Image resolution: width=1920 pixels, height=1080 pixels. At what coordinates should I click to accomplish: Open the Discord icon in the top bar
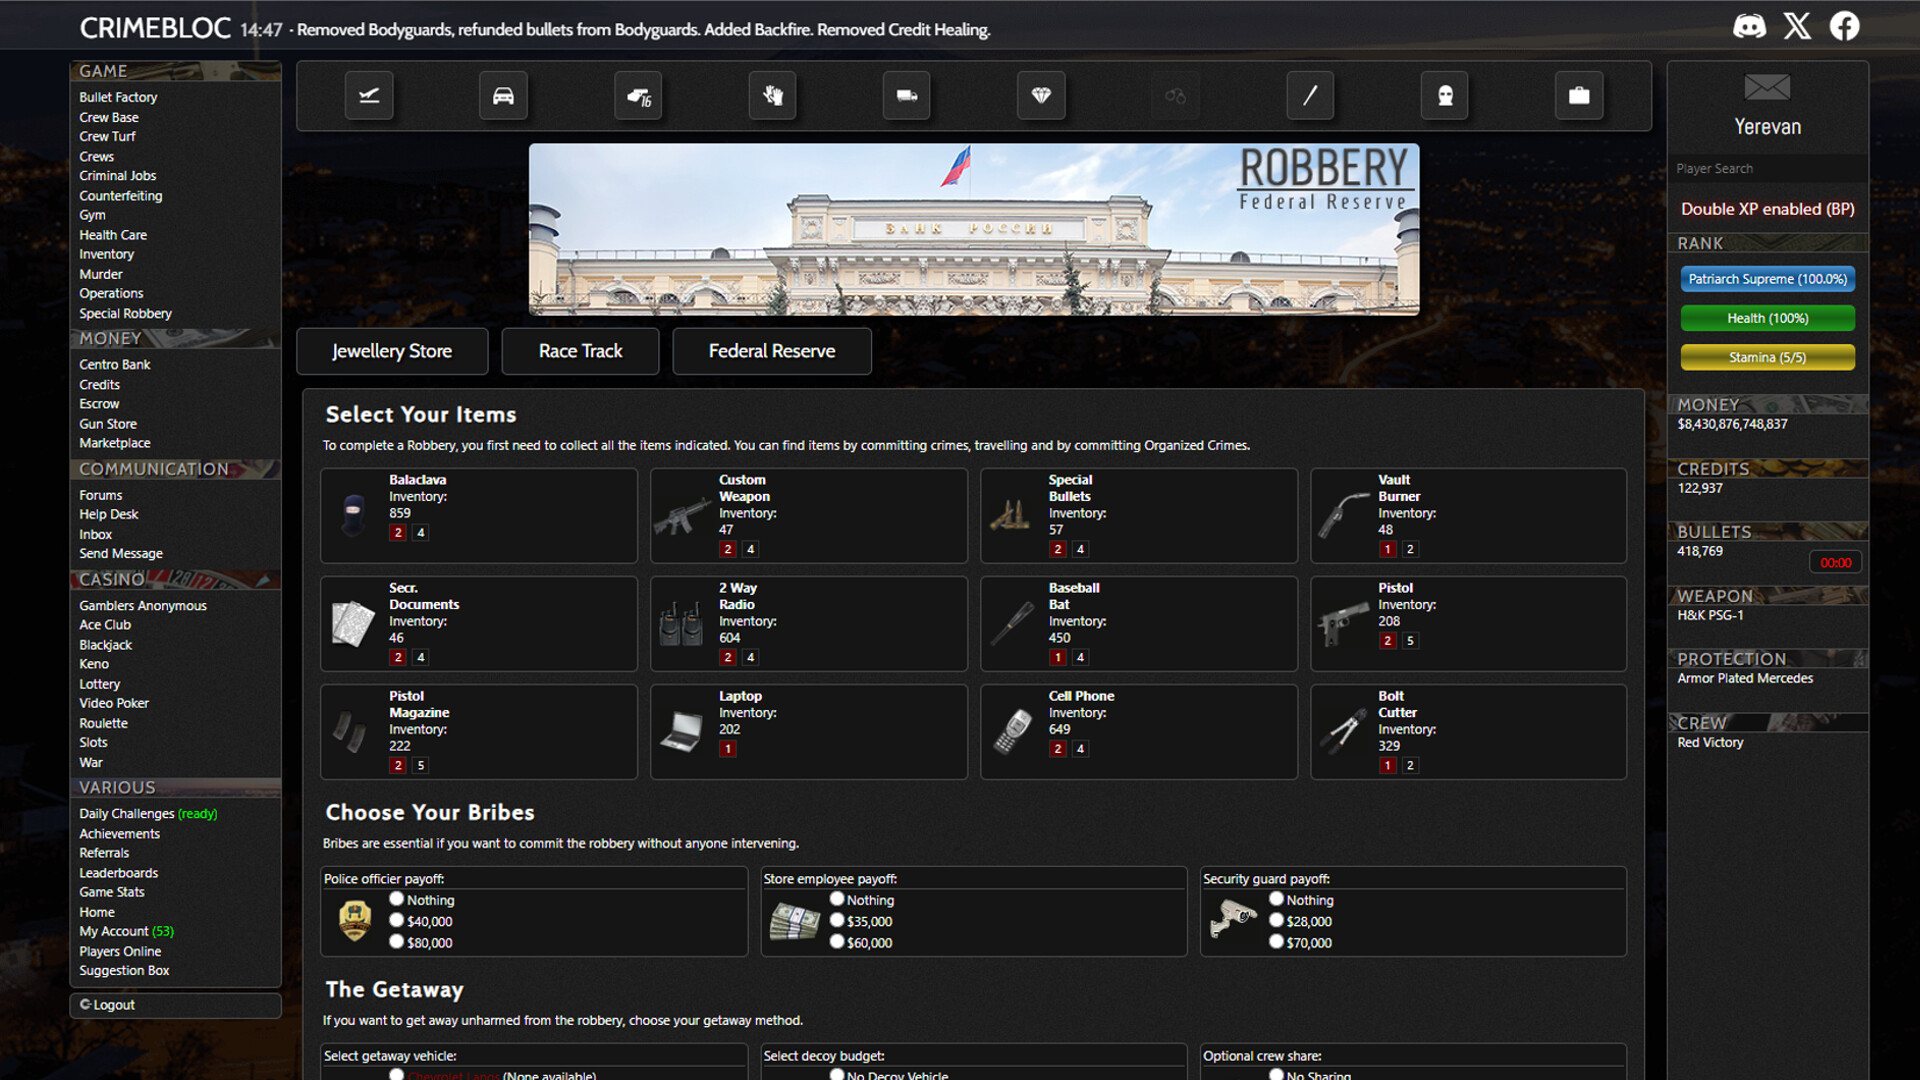[x=1749, y=25]
